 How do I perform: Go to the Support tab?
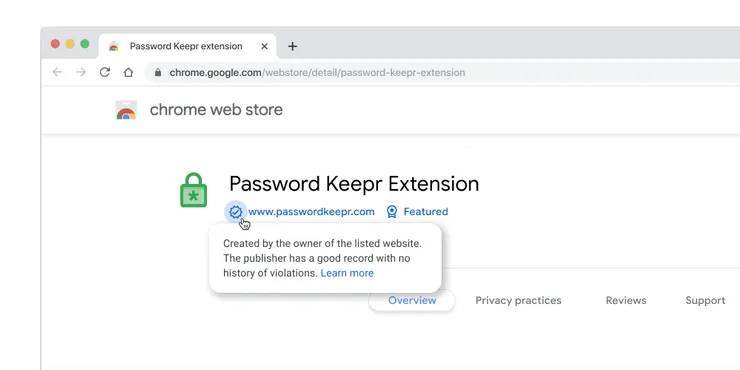[705, 301]
